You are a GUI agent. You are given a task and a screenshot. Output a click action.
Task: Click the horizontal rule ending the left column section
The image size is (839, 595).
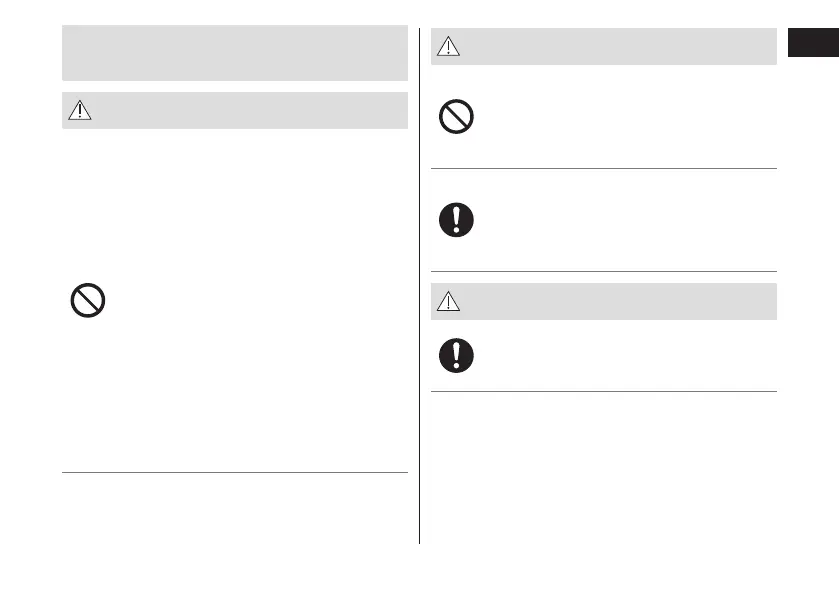[x=235, y=472]
